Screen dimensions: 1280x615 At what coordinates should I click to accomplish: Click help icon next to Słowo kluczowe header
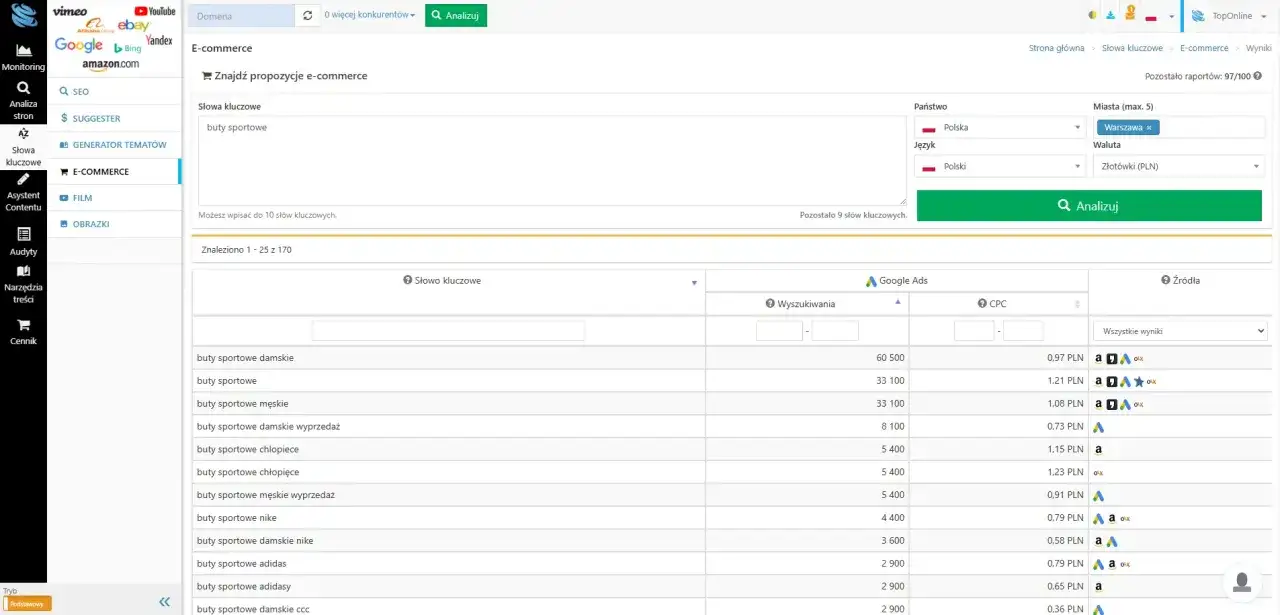click(408, 281)
